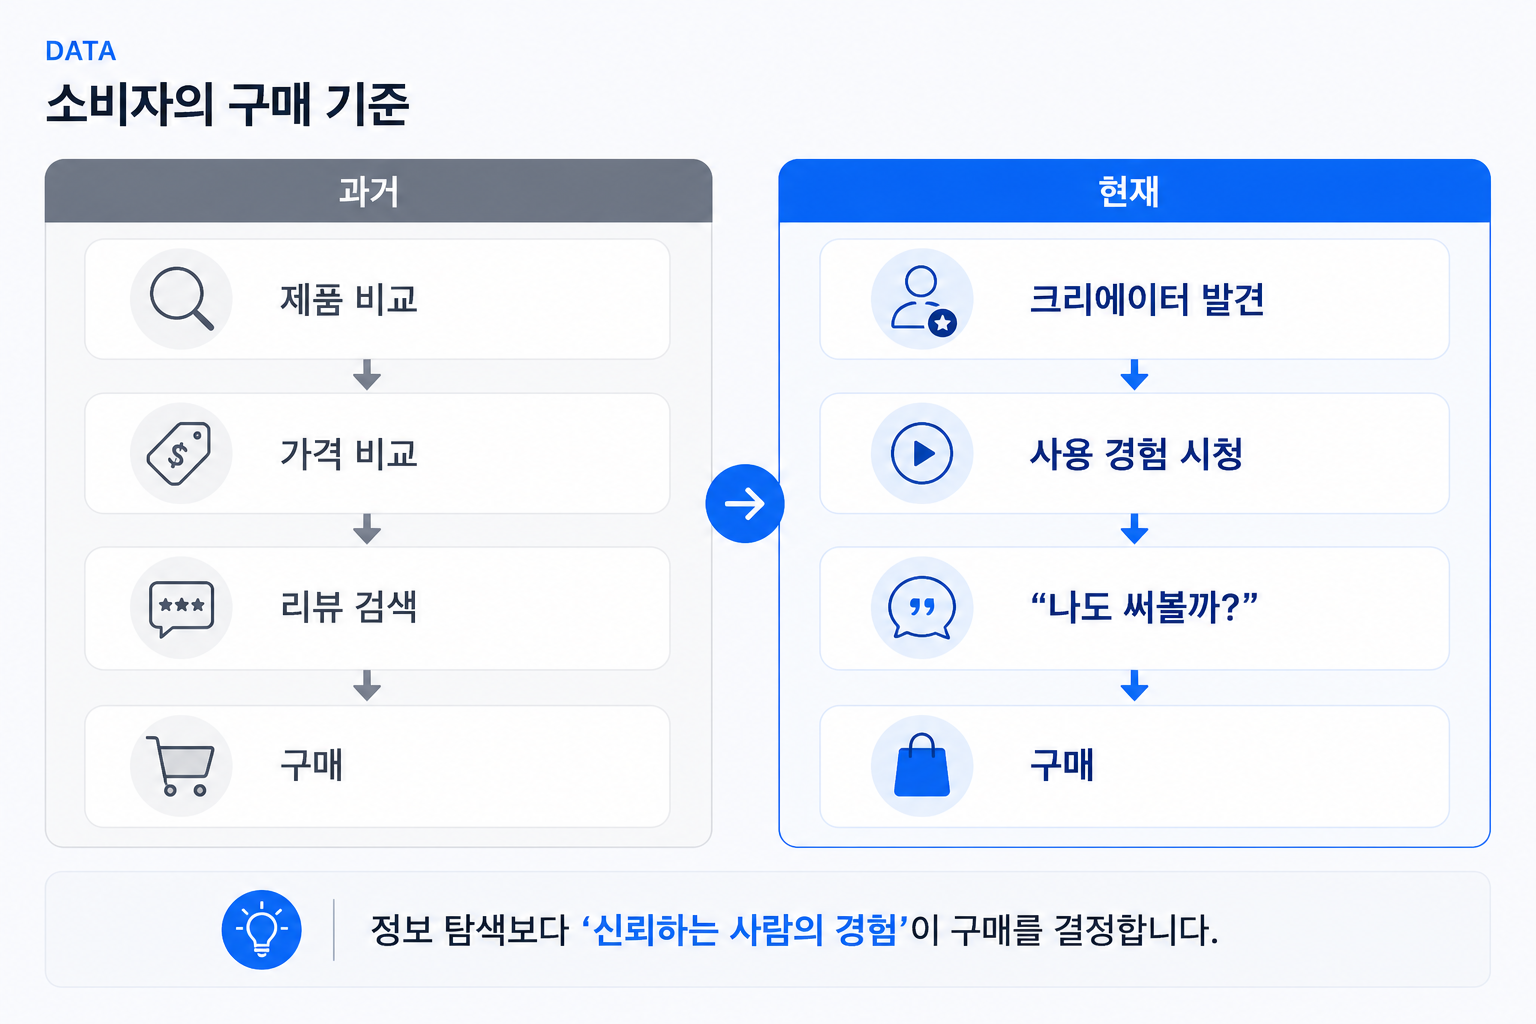Click the lightbulb icon in the bottom banner
Screen dimensions: 1536x1024
(x=261, y=929)
